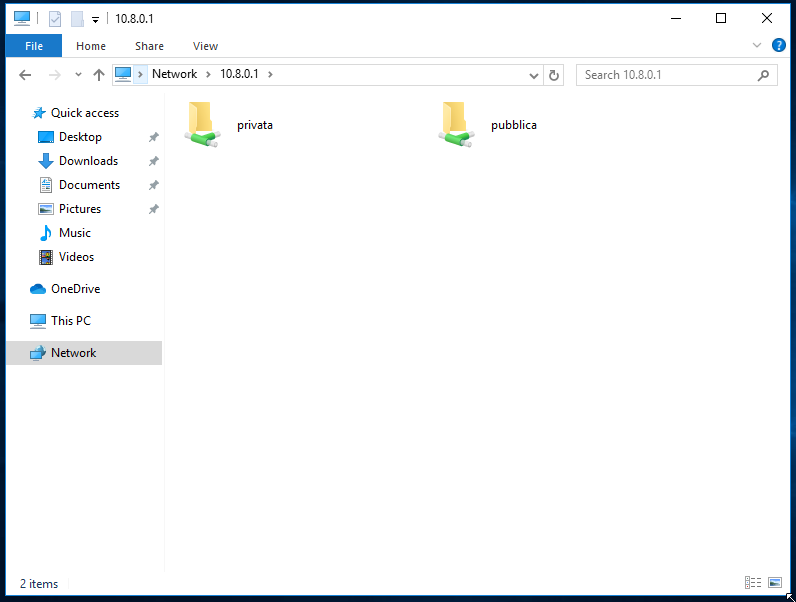Click the computer icon in address bar

click(123, 74)
